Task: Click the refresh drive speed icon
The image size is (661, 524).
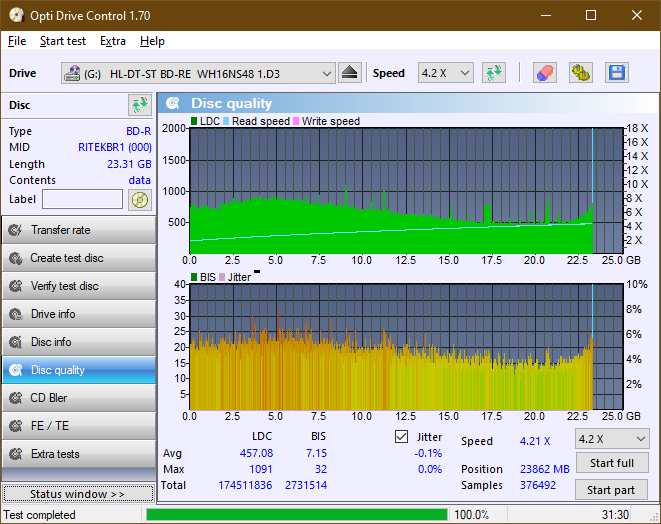Action: (494, 73)
